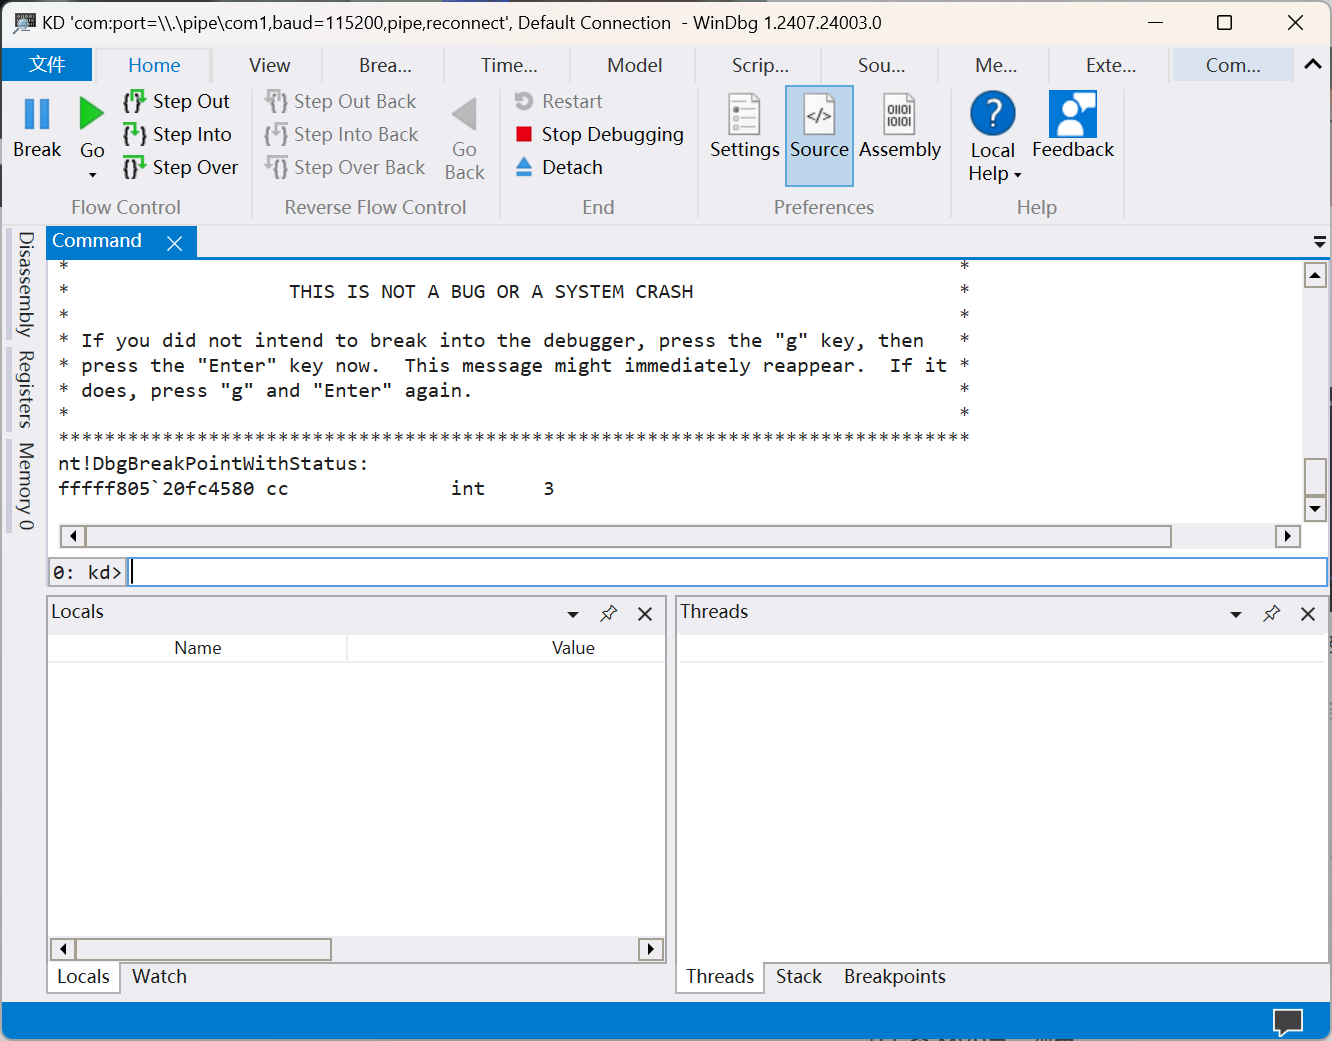Click the Step Out button
The height and width of the screenshot is (1041, 1332).
pos(177,101)
